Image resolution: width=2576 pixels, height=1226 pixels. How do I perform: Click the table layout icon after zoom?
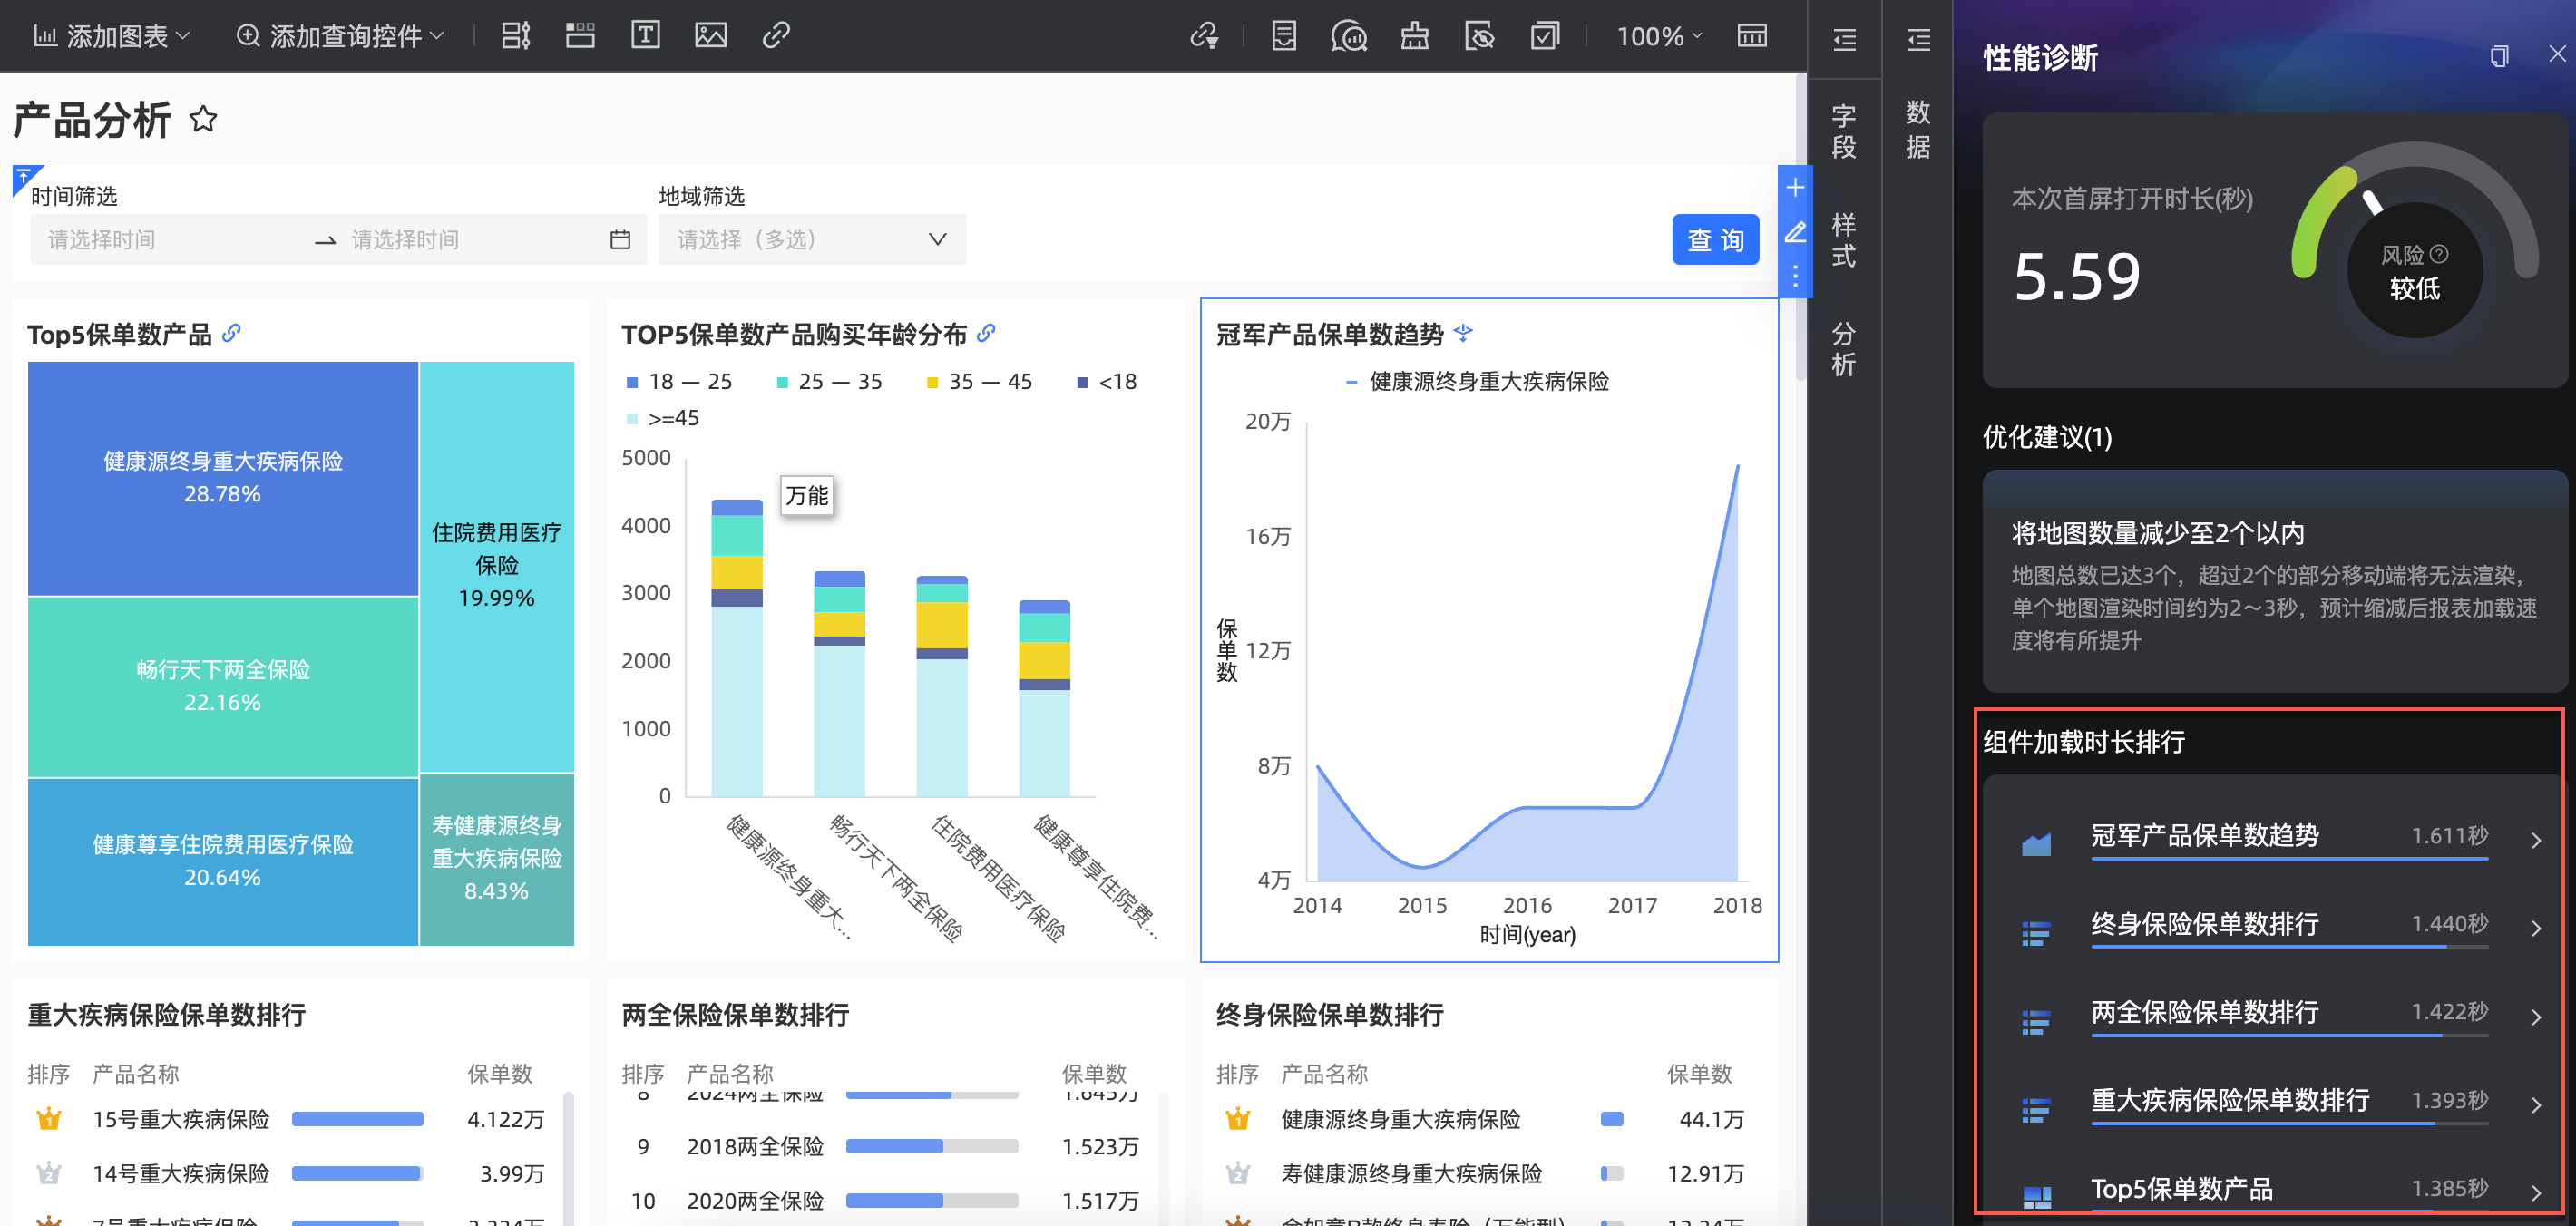(x=1752, y=36)
